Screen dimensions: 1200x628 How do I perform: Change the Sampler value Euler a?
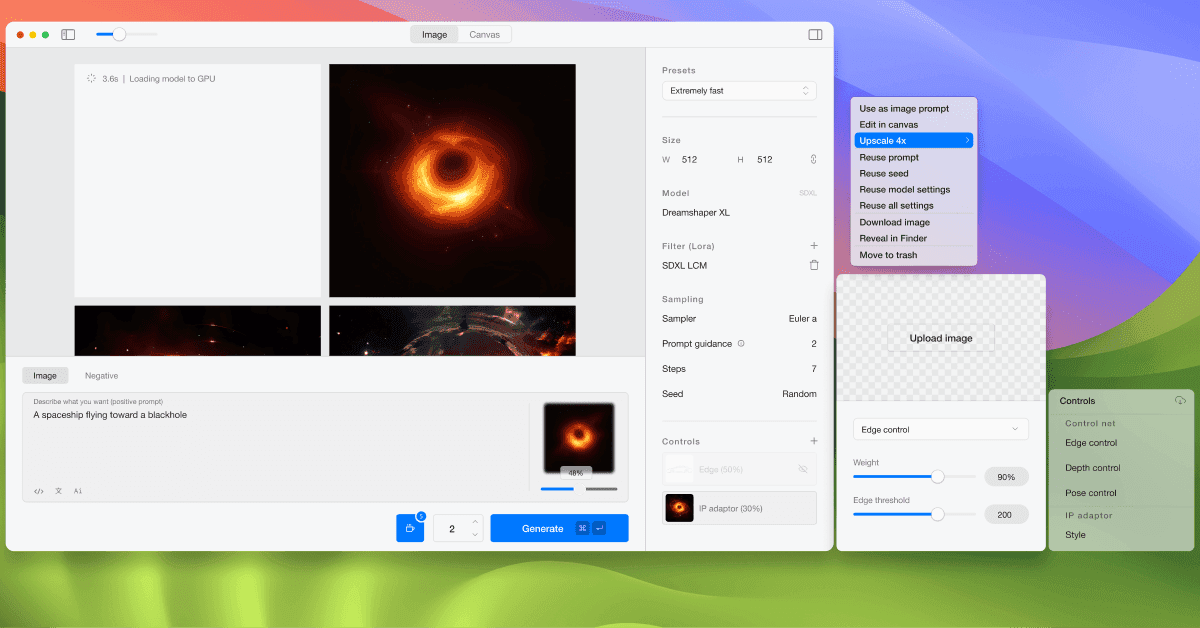point(802,319)
